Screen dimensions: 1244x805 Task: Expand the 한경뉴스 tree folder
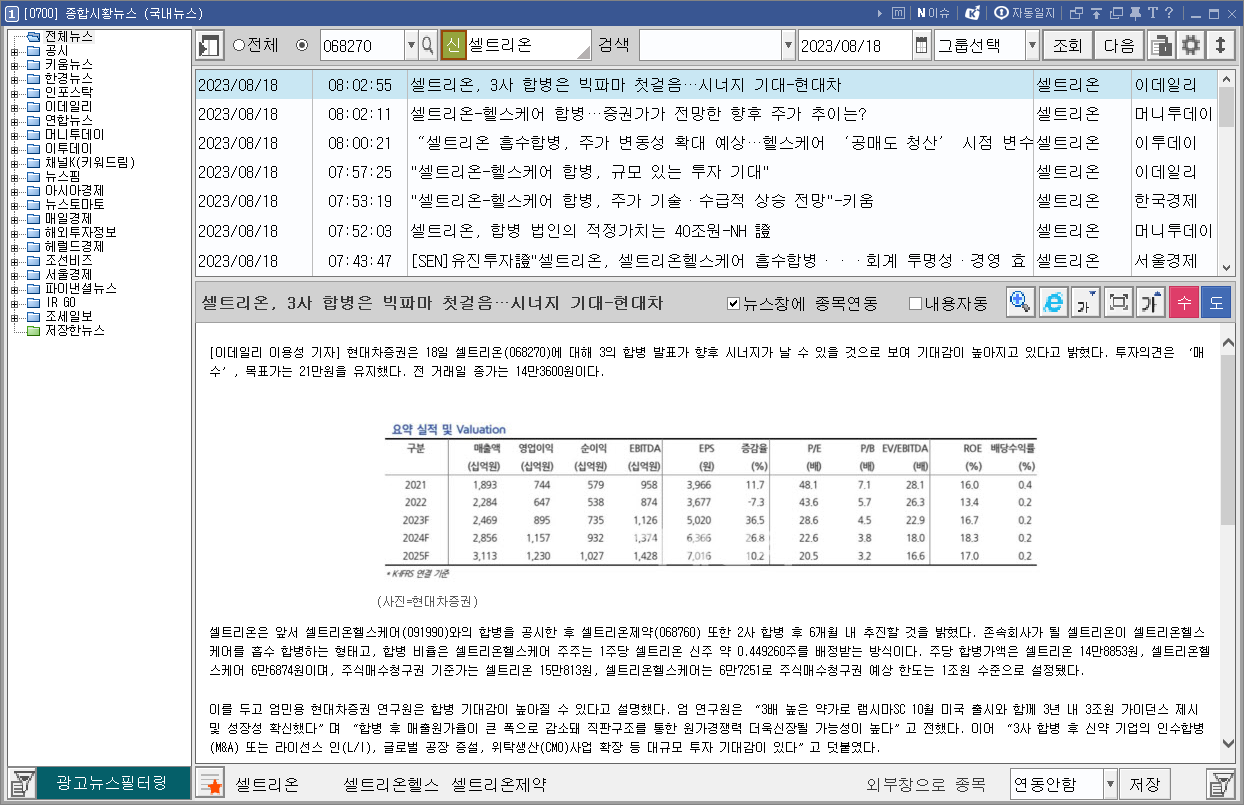pyautogui.click(x=14, y=79)
